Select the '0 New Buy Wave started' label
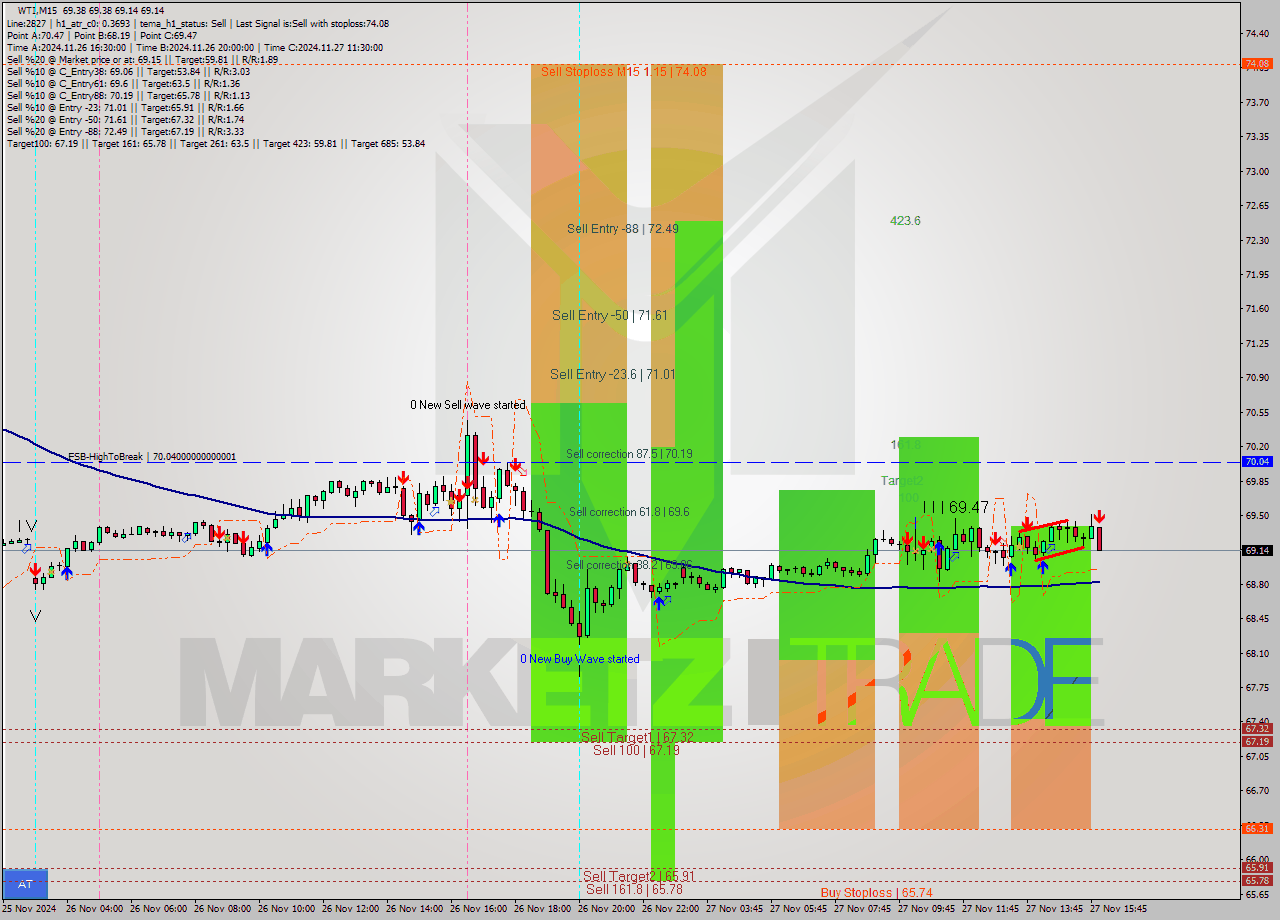 (x=579, y=659)
